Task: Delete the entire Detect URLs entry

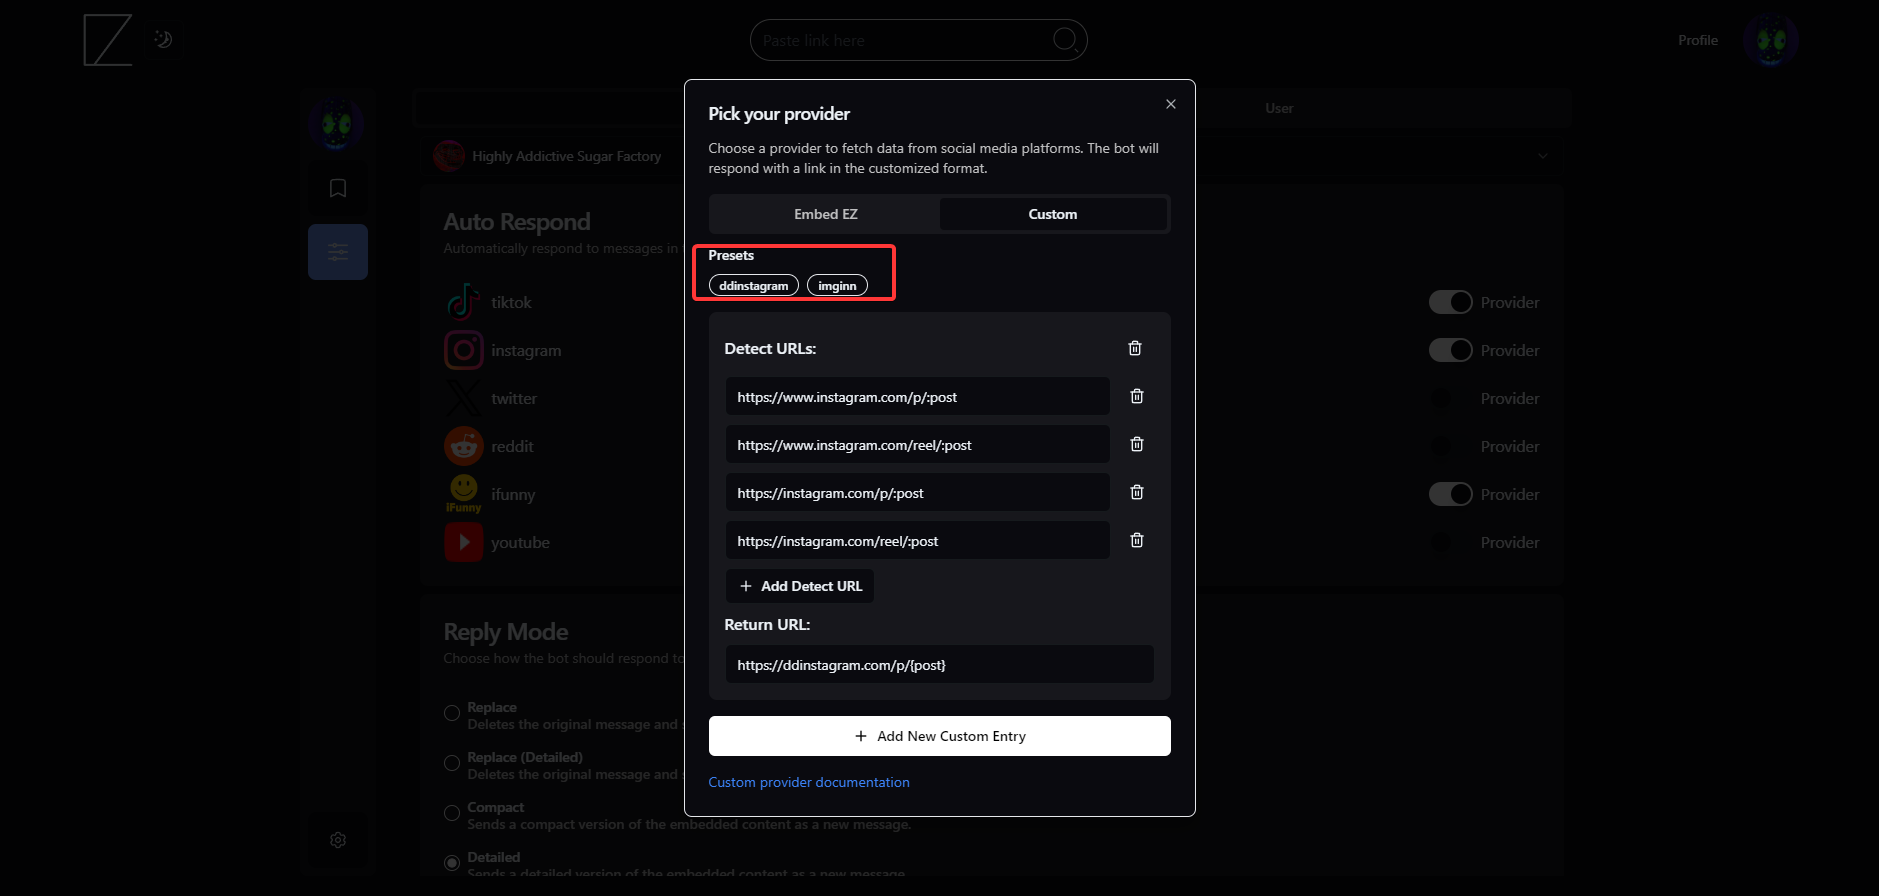Action: click(x=1134, y=348)
